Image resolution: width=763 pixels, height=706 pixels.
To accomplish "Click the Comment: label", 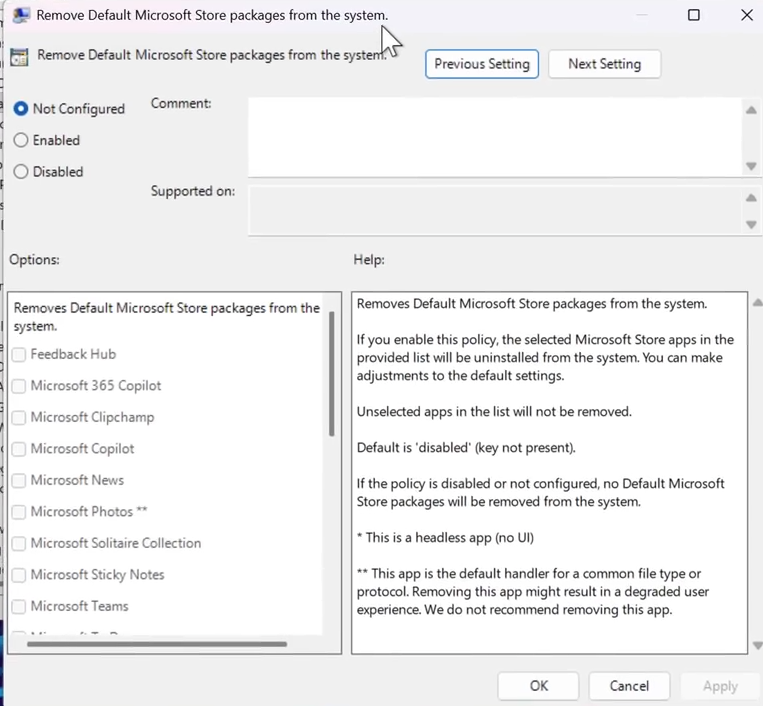I will (x=181, y=104).
